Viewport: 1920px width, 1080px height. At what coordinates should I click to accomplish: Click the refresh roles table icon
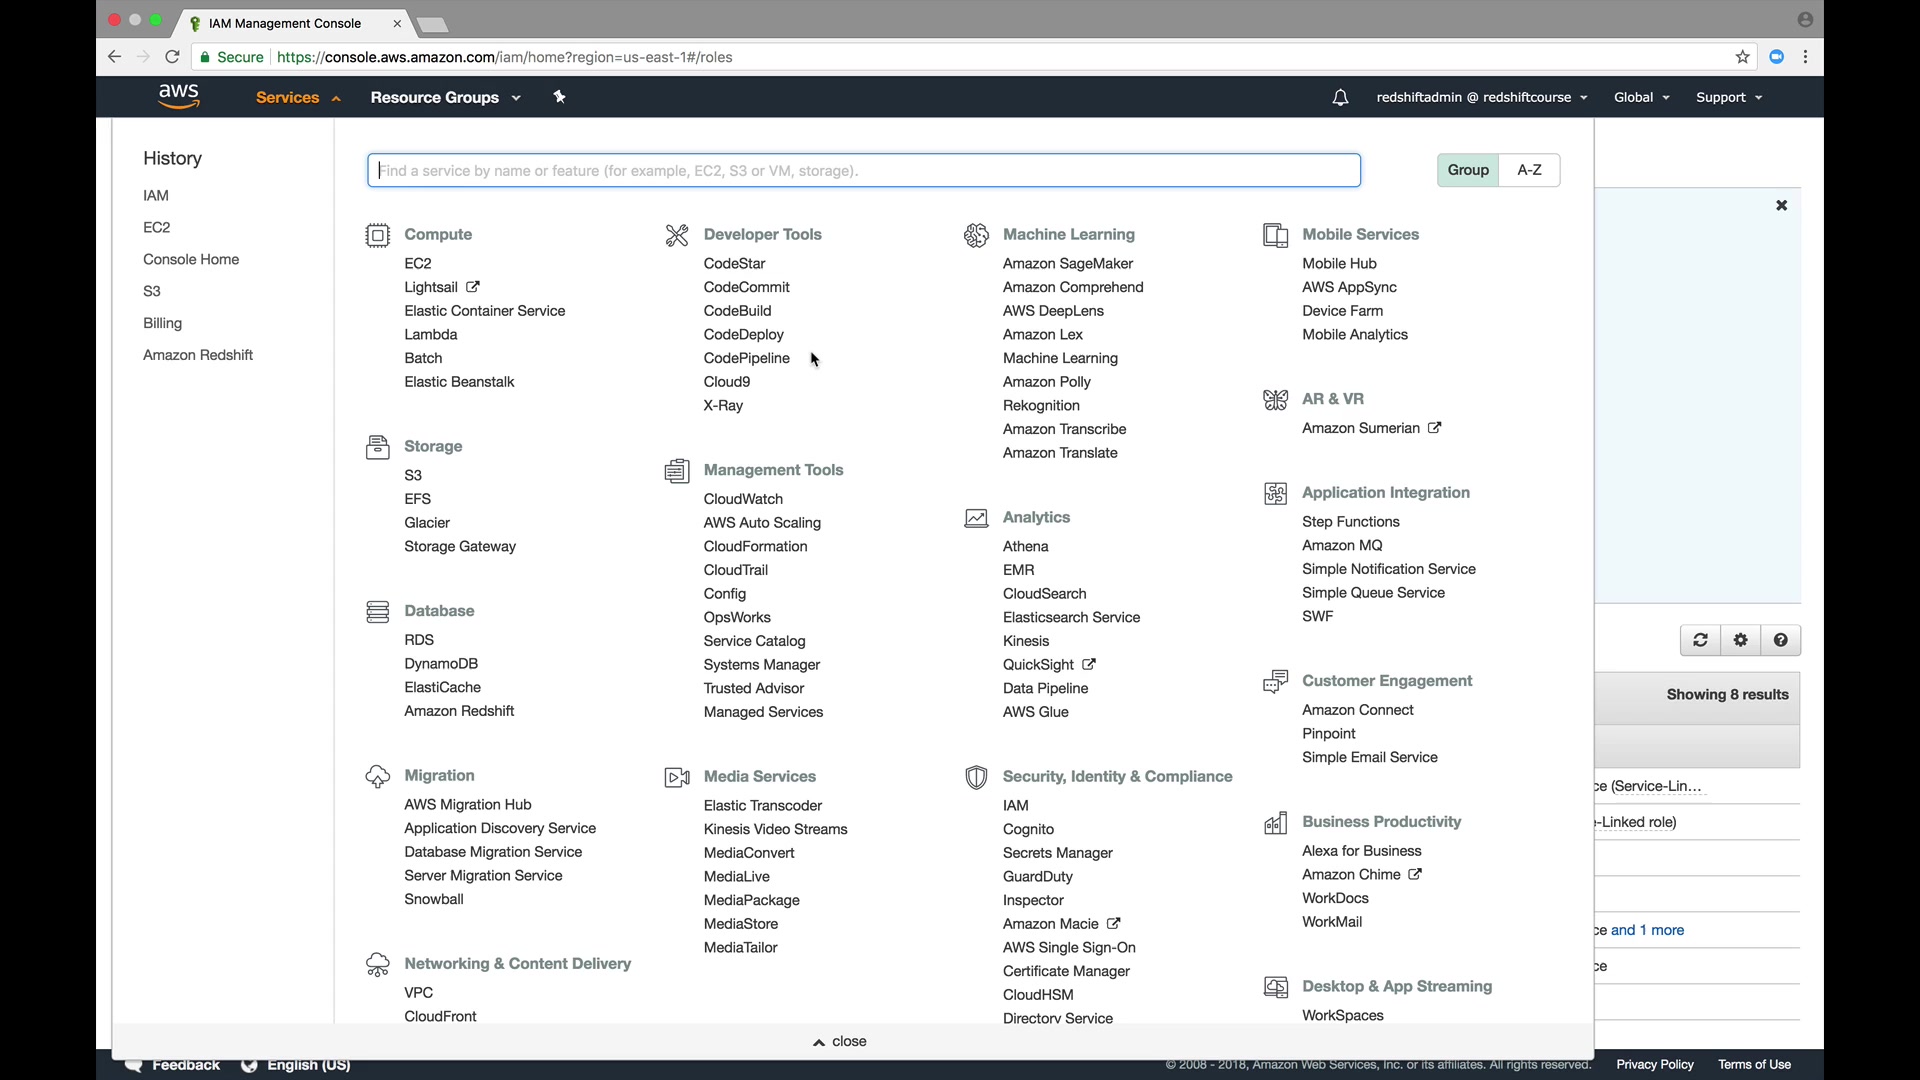tap(1700, 640)
